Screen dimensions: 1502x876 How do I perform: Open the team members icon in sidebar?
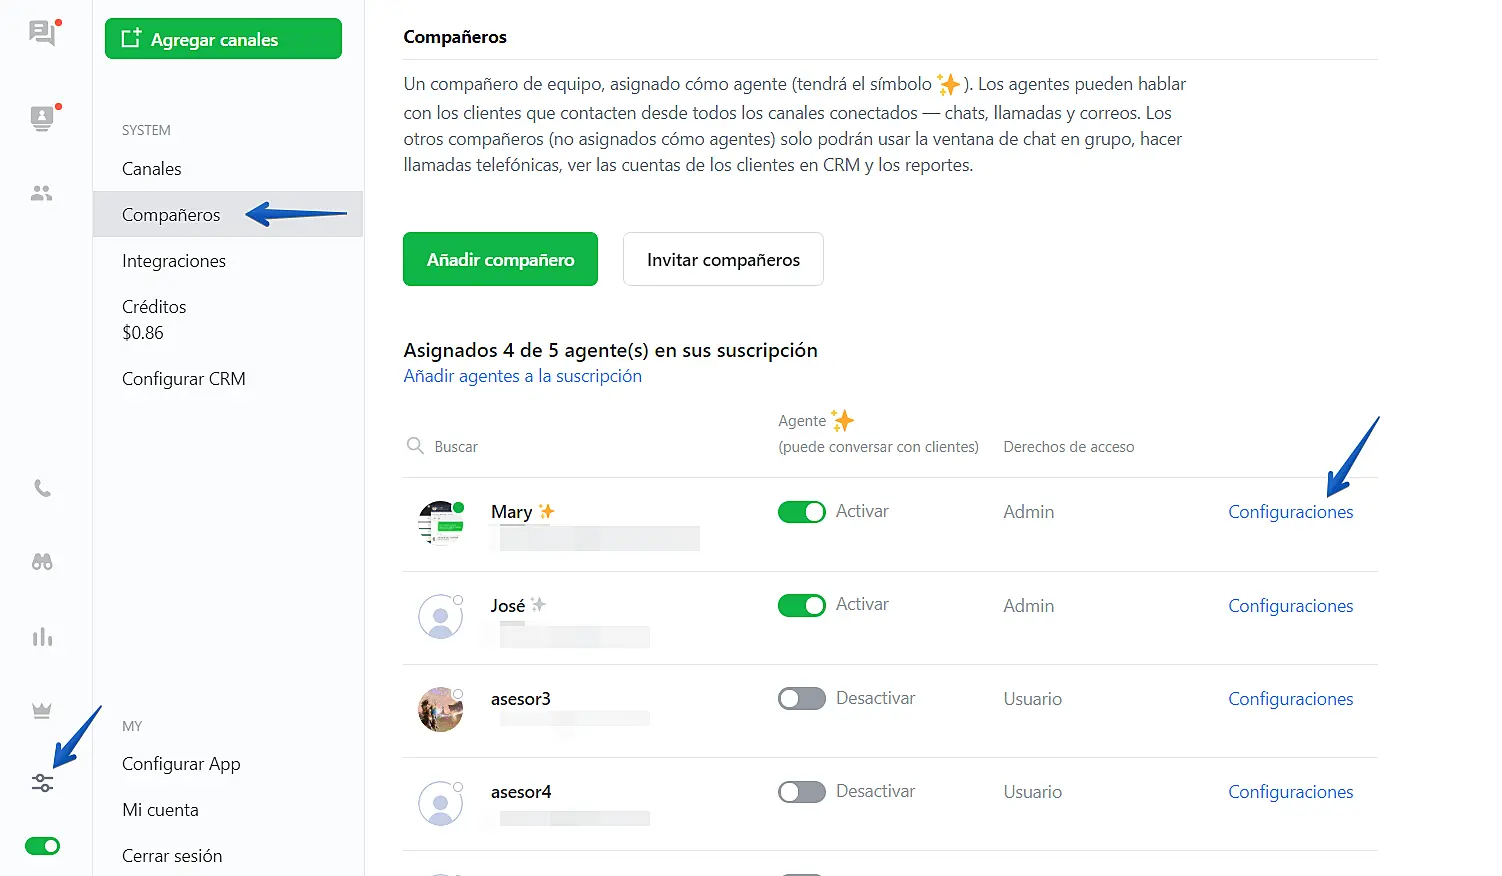click(42, 193)
